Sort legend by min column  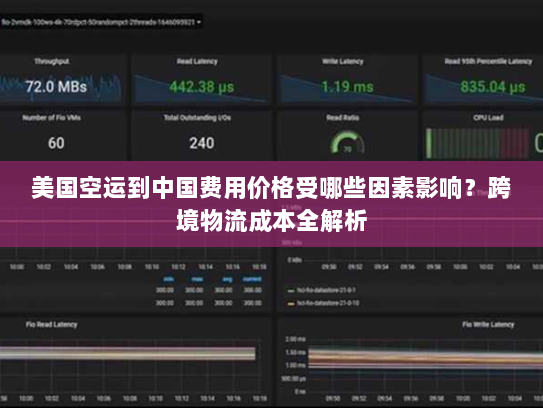[169, 279]
